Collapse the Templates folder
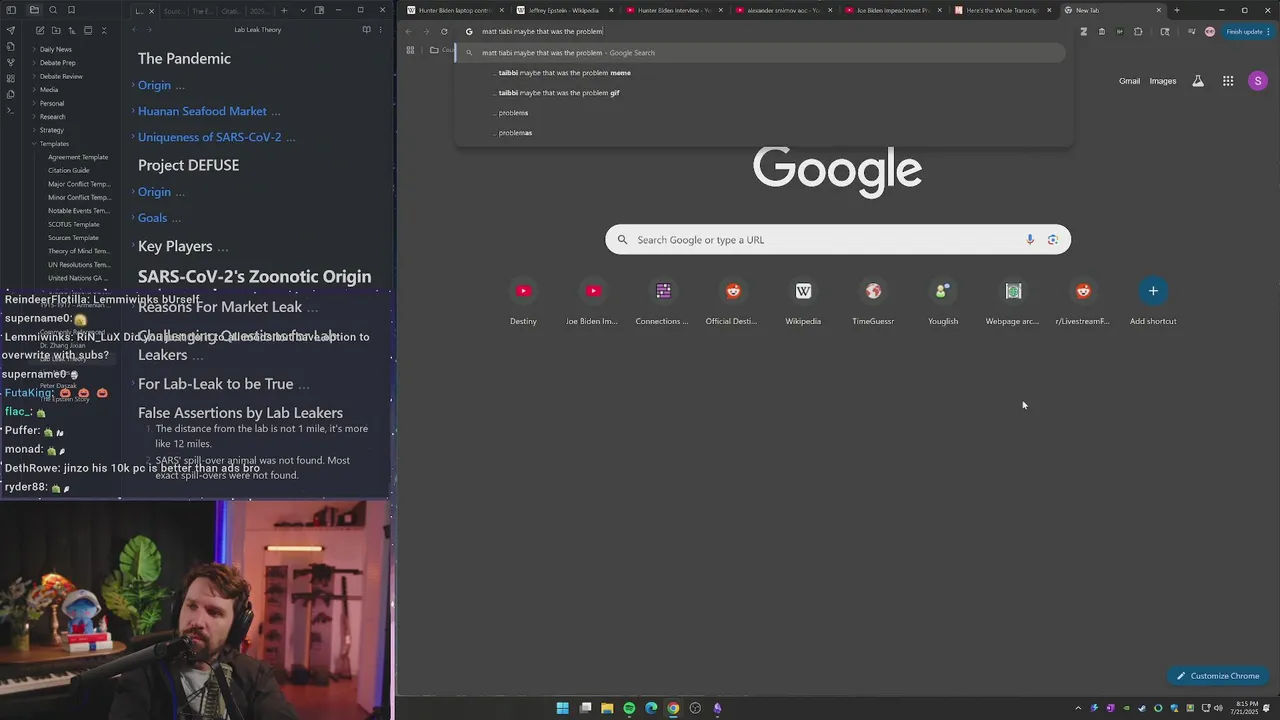The width and height of the screenshot is (1280, 720). tap(54, 144)
